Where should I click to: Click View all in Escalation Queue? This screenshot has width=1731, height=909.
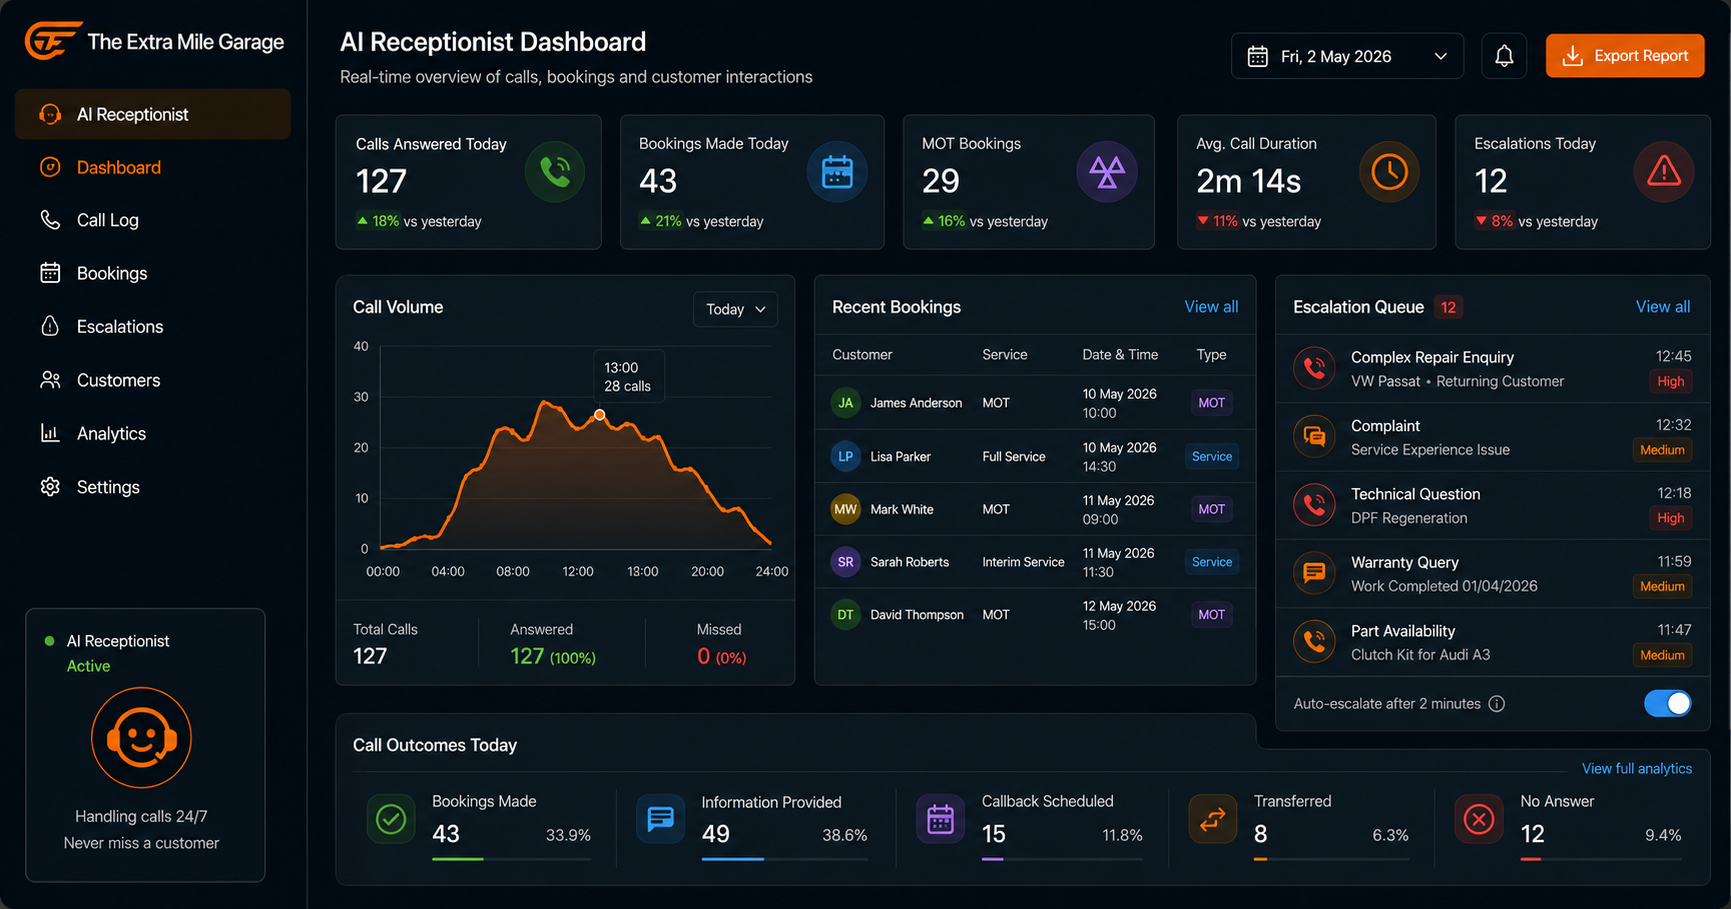click(x=1663, y=307)
